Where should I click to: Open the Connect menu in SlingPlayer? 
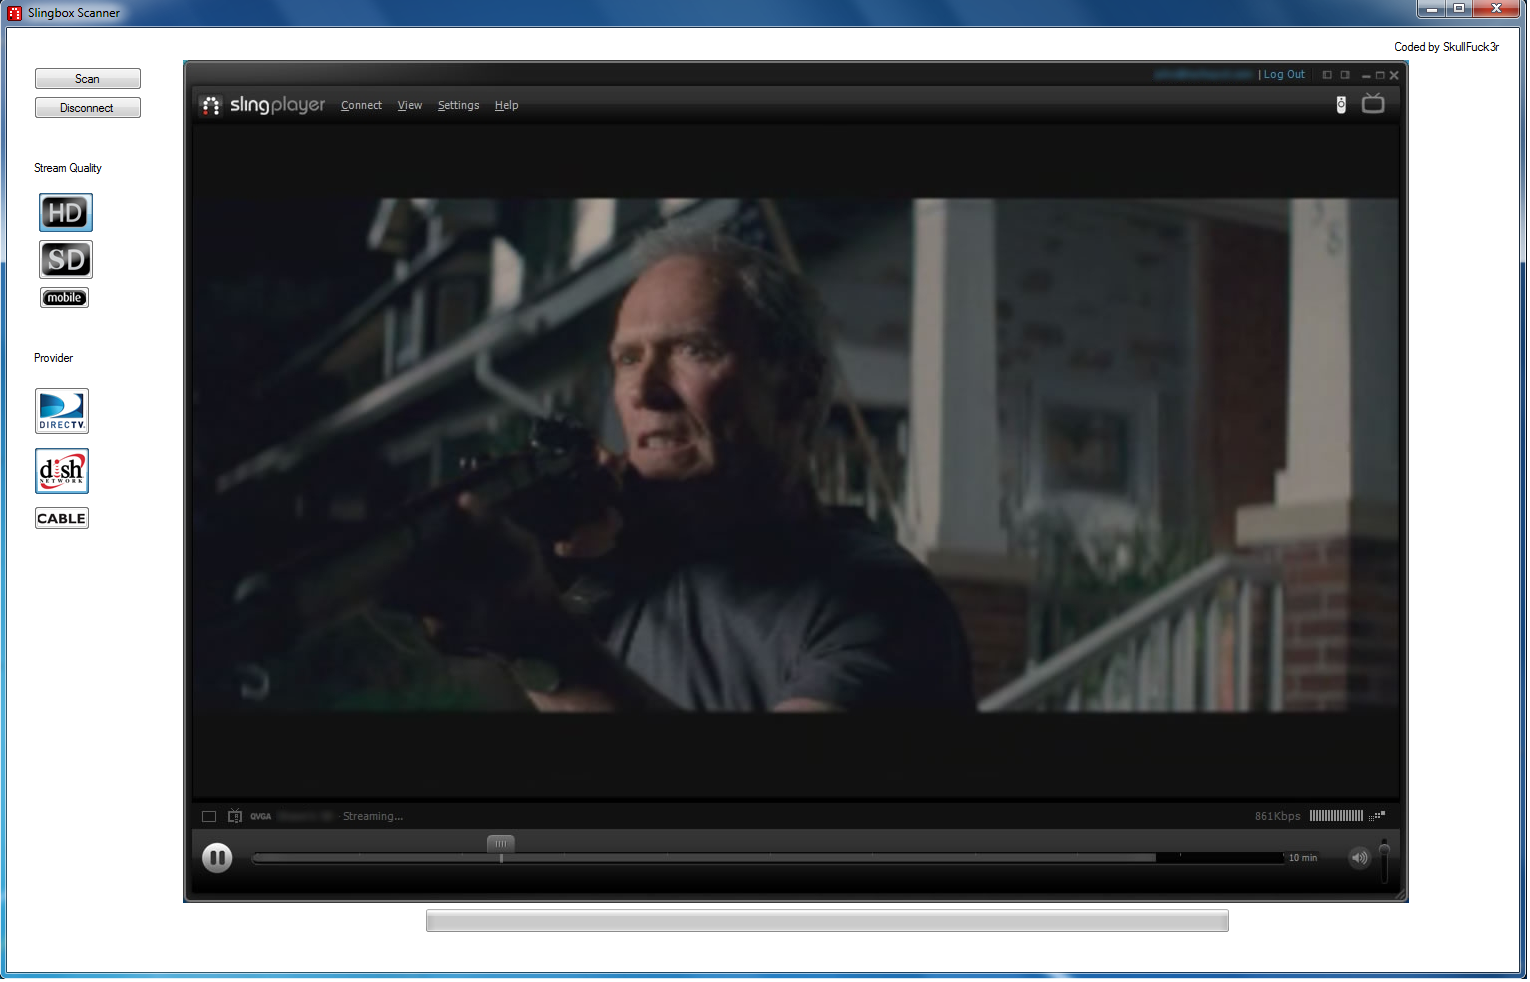tap(361, 105)
